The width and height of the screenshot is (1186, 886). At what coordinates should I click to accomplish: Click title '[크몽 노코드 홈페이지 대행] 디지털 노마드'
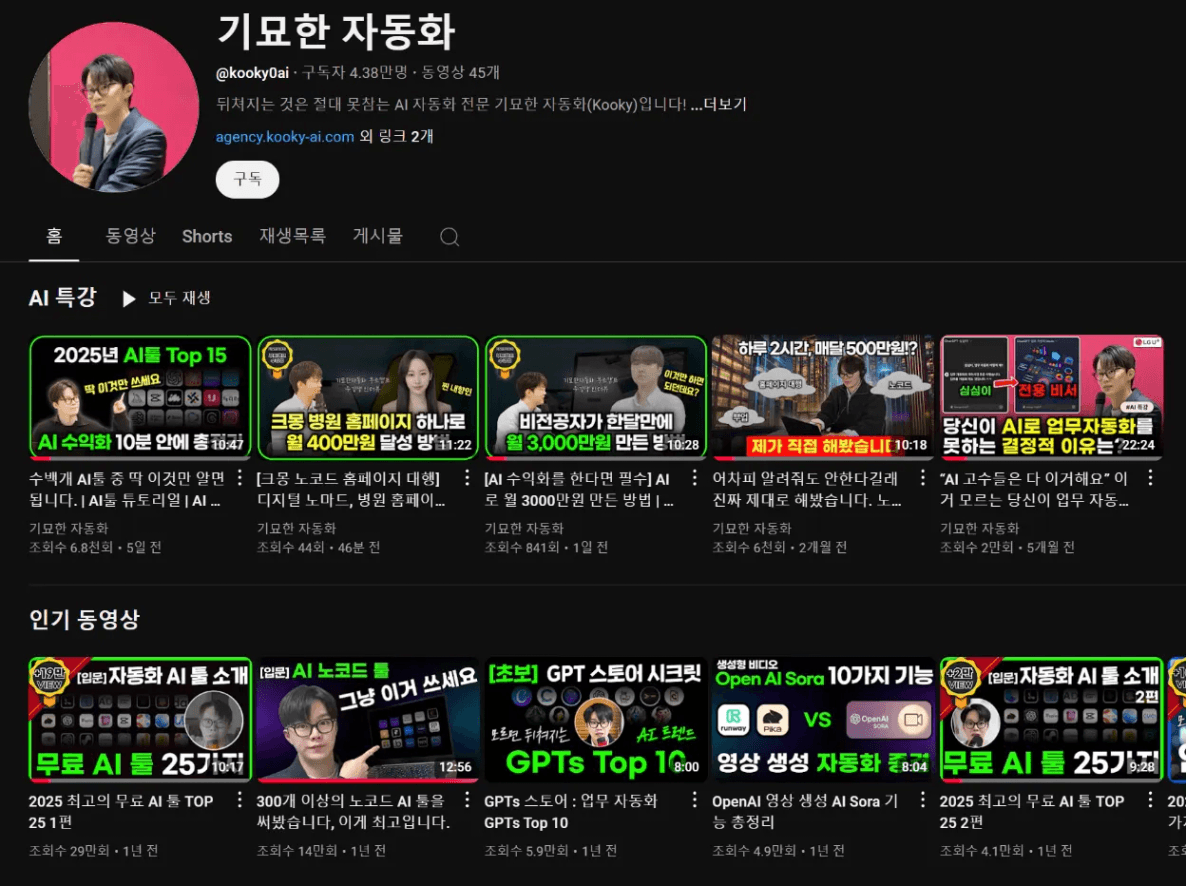pyautogui.click(x=350, y=490)
